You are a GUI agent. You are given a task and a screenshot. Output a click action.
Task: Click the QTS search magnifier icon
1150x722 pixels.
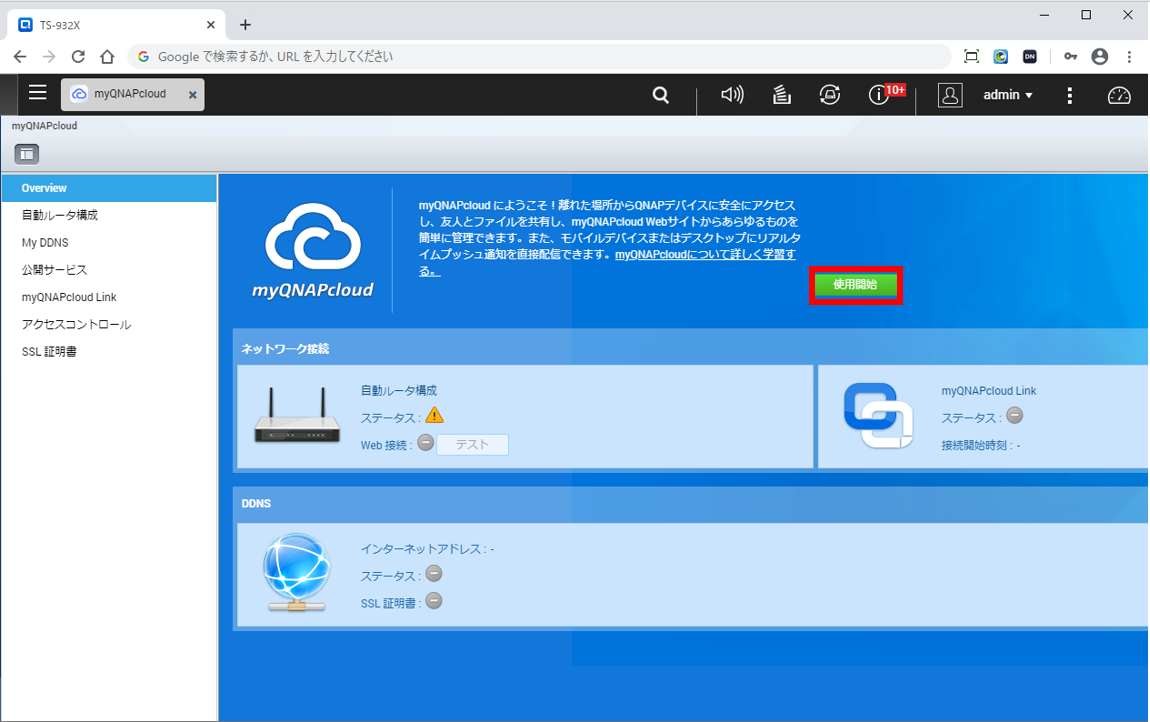pyautogui.click(x=660, y=95)
